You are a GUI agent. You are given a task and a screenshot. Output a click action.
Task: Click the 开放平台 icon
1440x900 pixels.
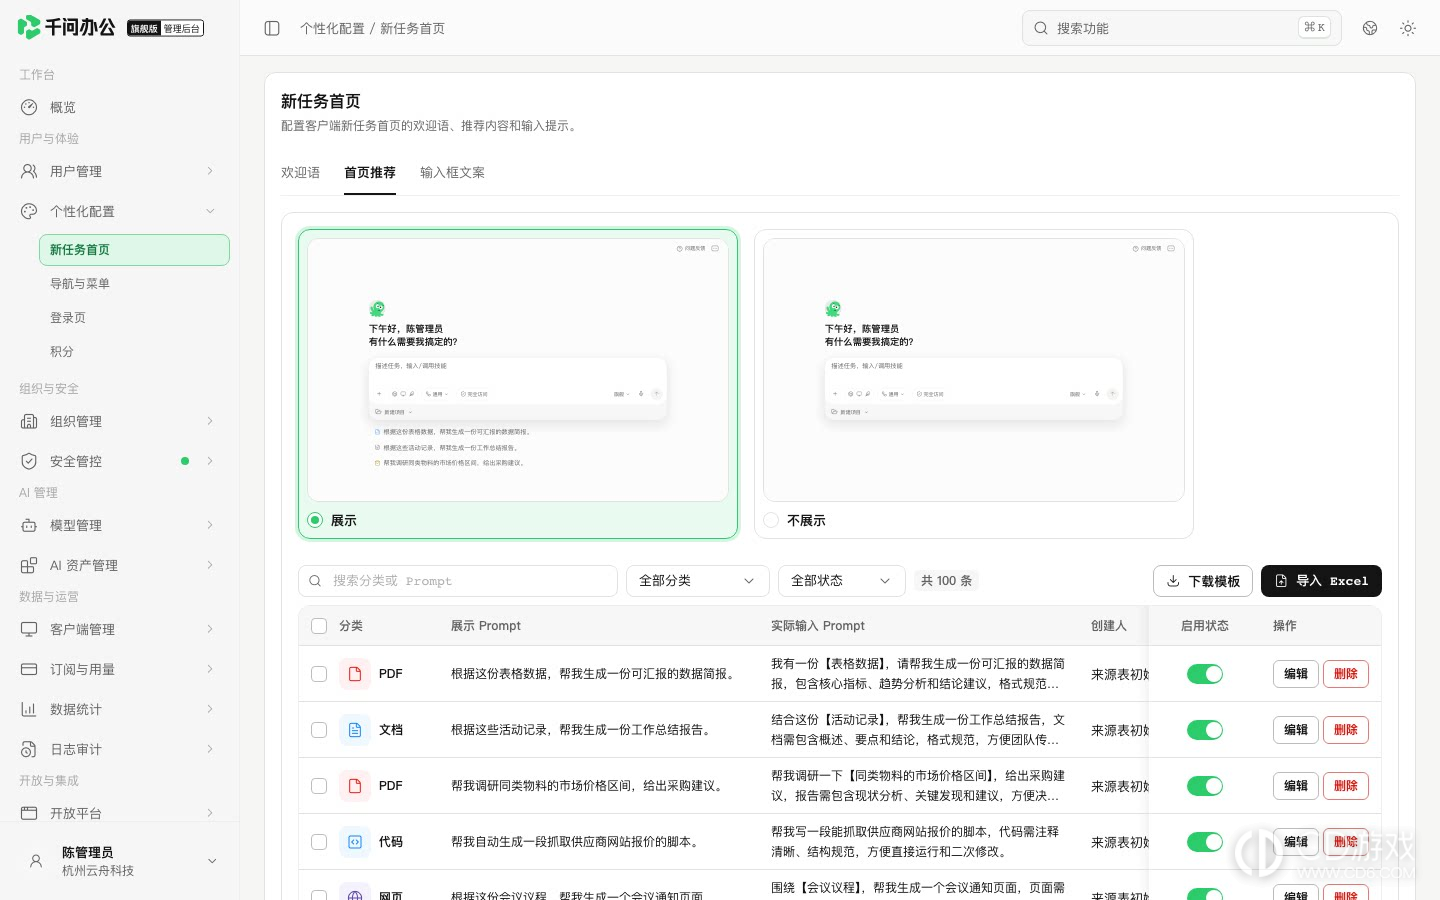pyautogui.click(x=29, y=813)
